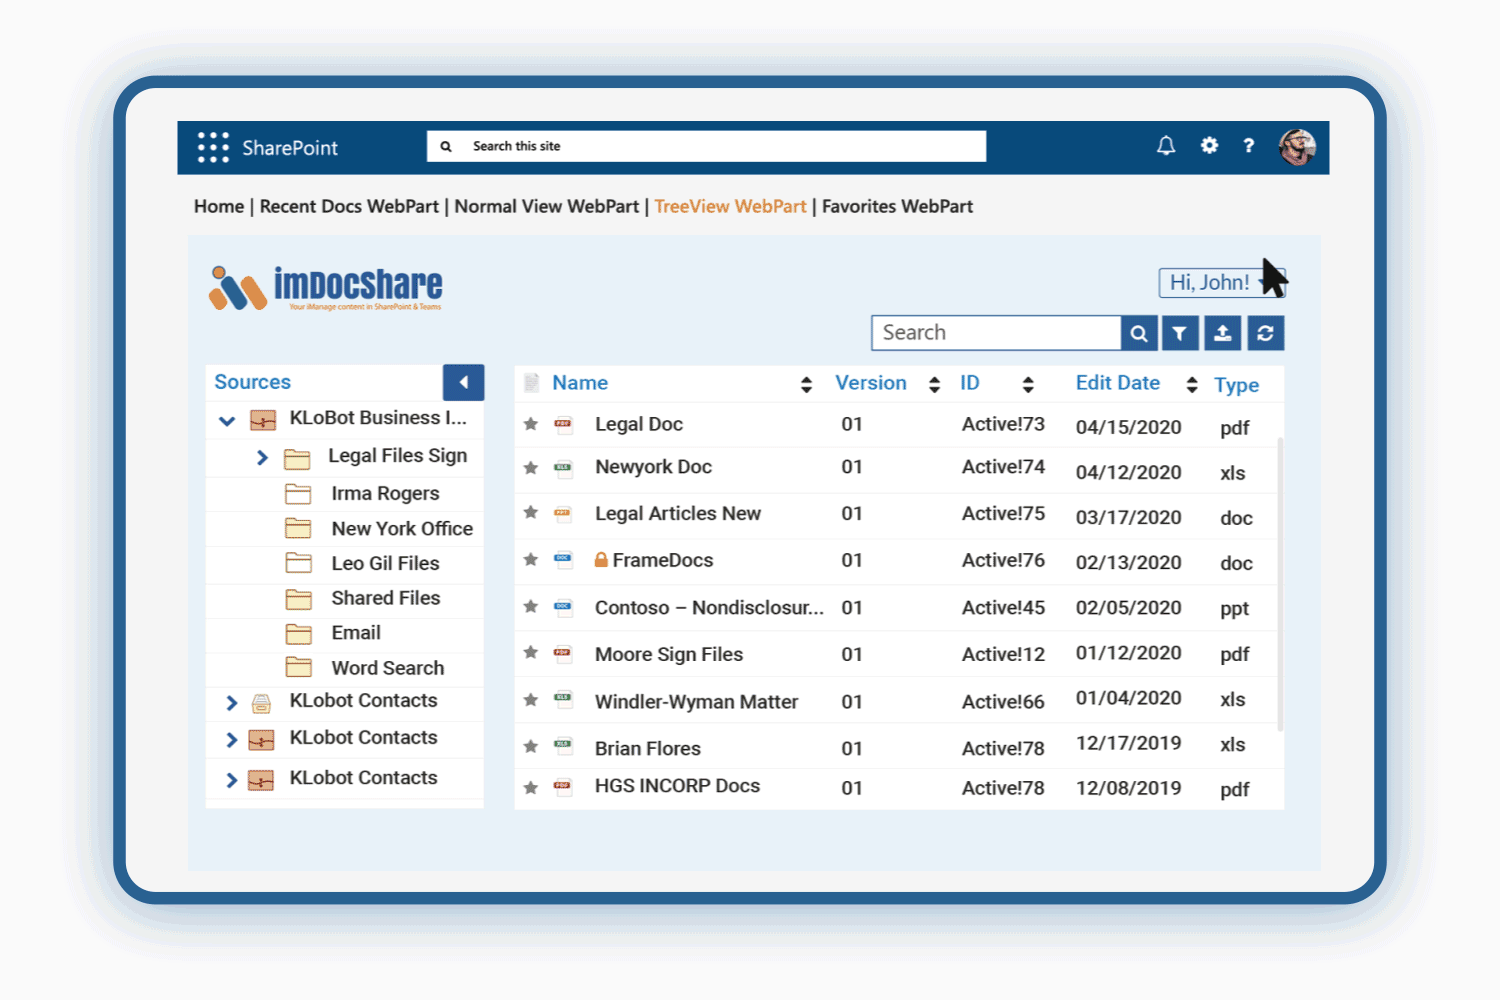Click the XLS file icon for Newyork Doc
This screenshot has height=1000, width=1500.
(563, 467)
